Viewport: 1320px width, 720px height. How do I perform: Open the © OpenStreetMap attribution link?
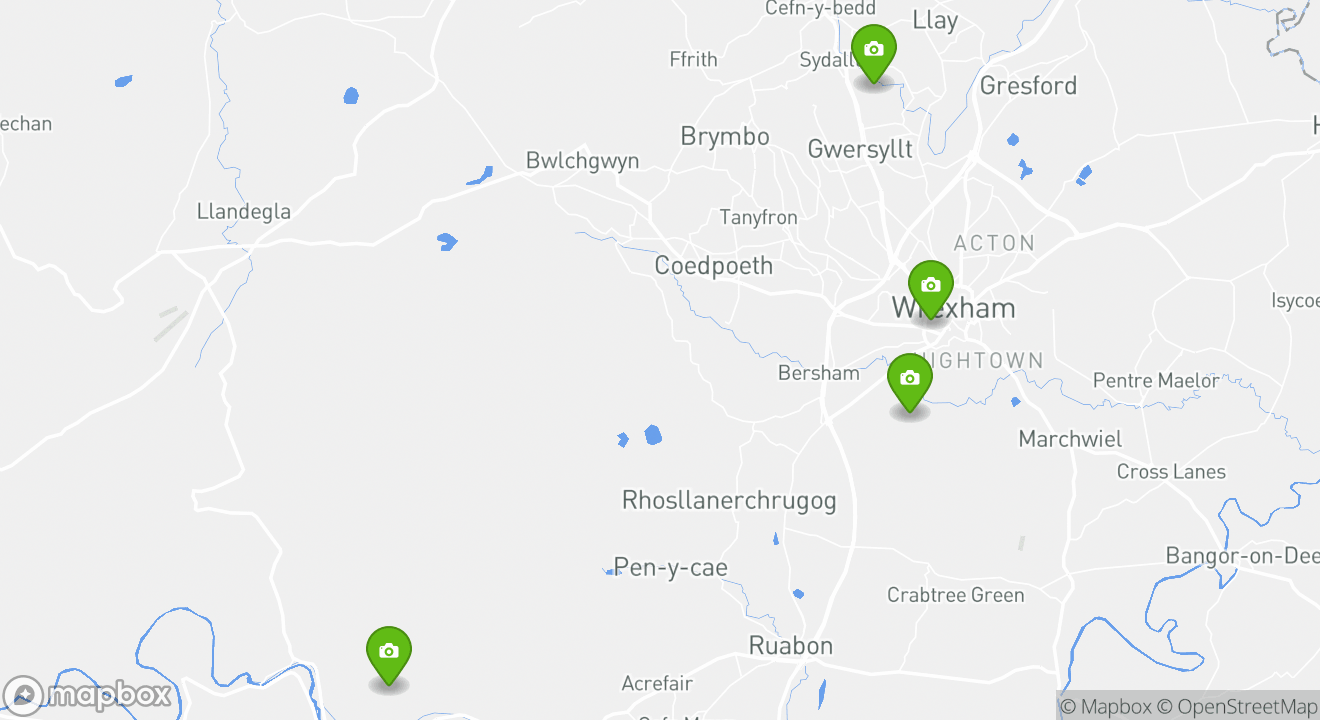coord(1238,707)
